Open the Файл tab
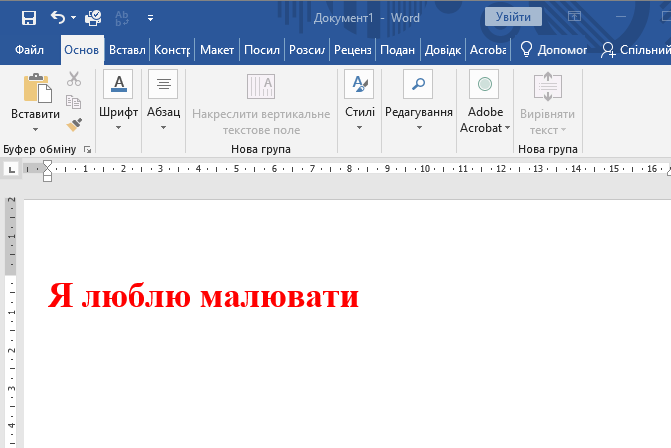 point(29,50)
